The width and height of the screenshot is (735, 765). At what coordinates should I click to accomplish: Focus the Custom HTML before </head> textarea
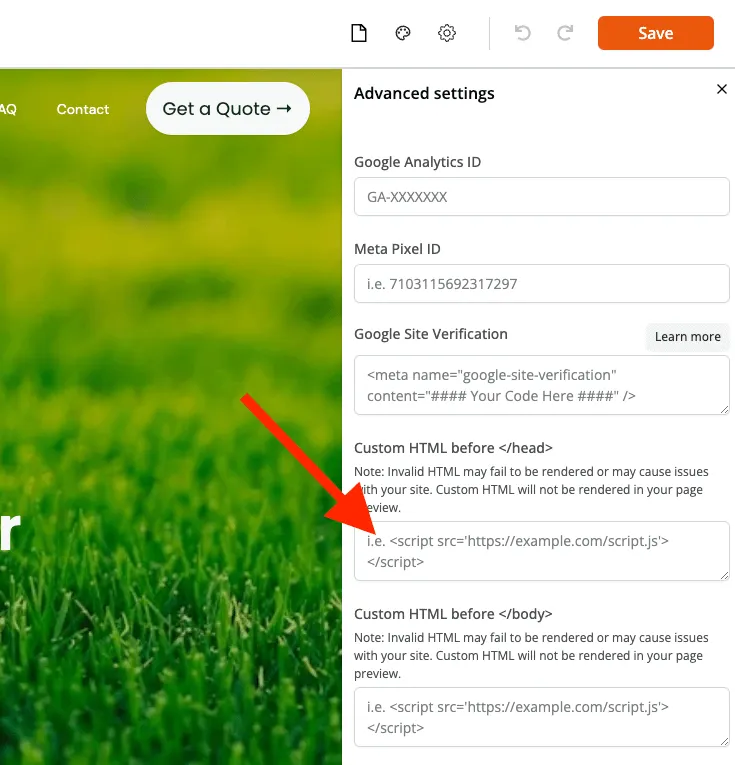(541, 551)
